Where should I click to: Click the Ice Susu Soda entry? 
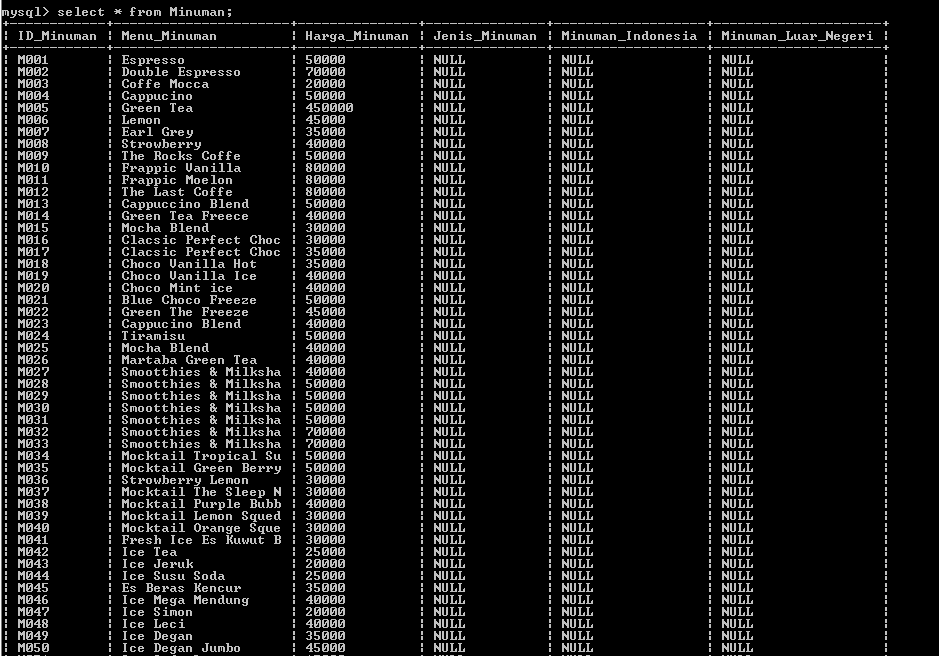tap(173, 576)
